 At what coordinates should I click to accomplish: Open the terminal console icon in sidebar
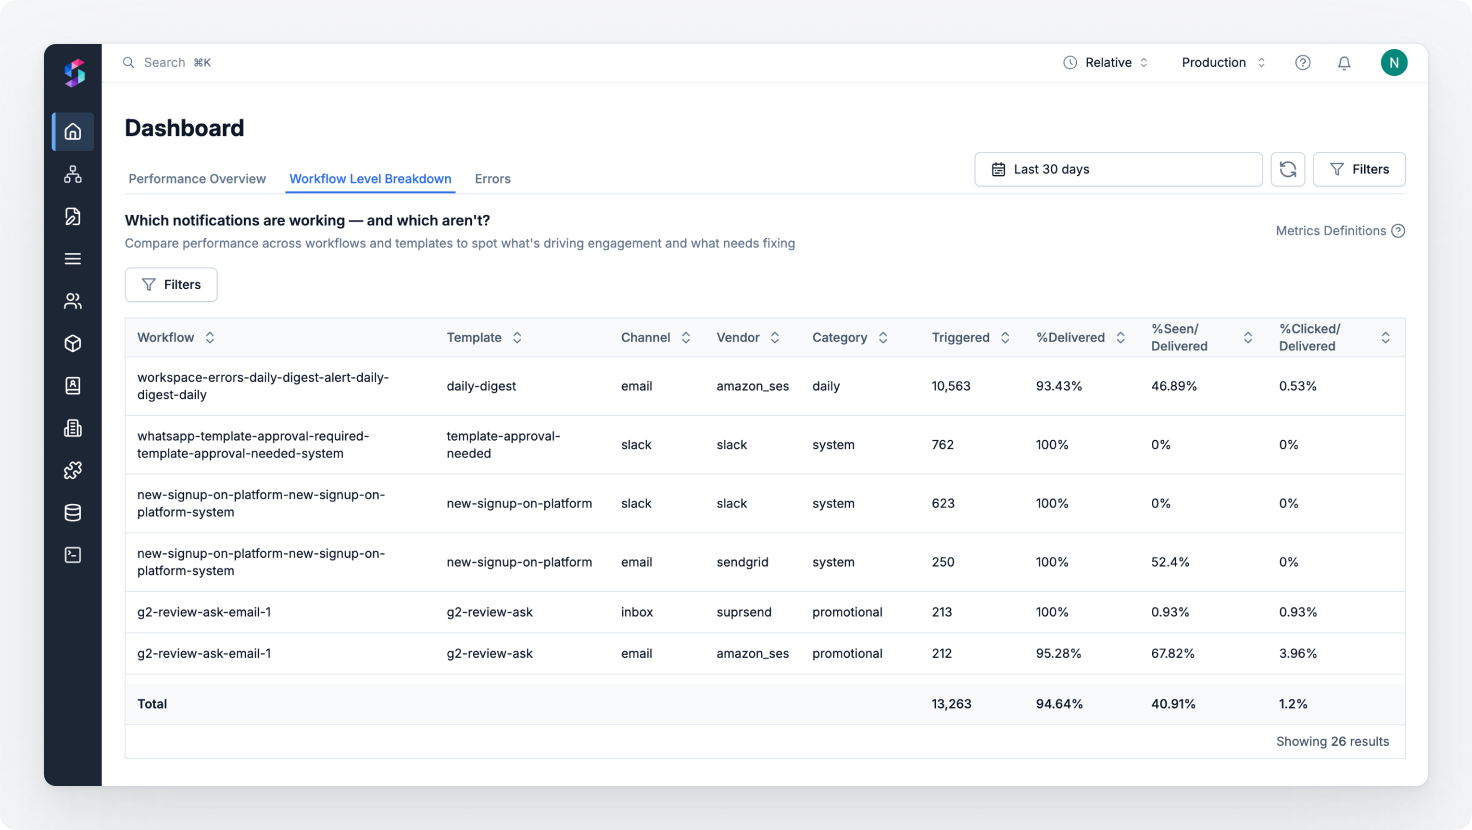coord(73,555)
